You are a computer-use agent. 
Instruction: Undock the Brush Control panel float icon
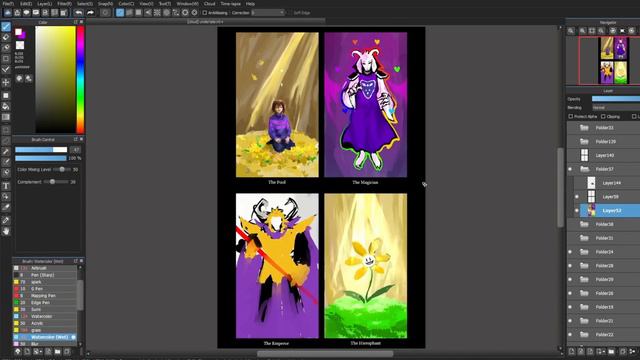click(x=76, y=140)
